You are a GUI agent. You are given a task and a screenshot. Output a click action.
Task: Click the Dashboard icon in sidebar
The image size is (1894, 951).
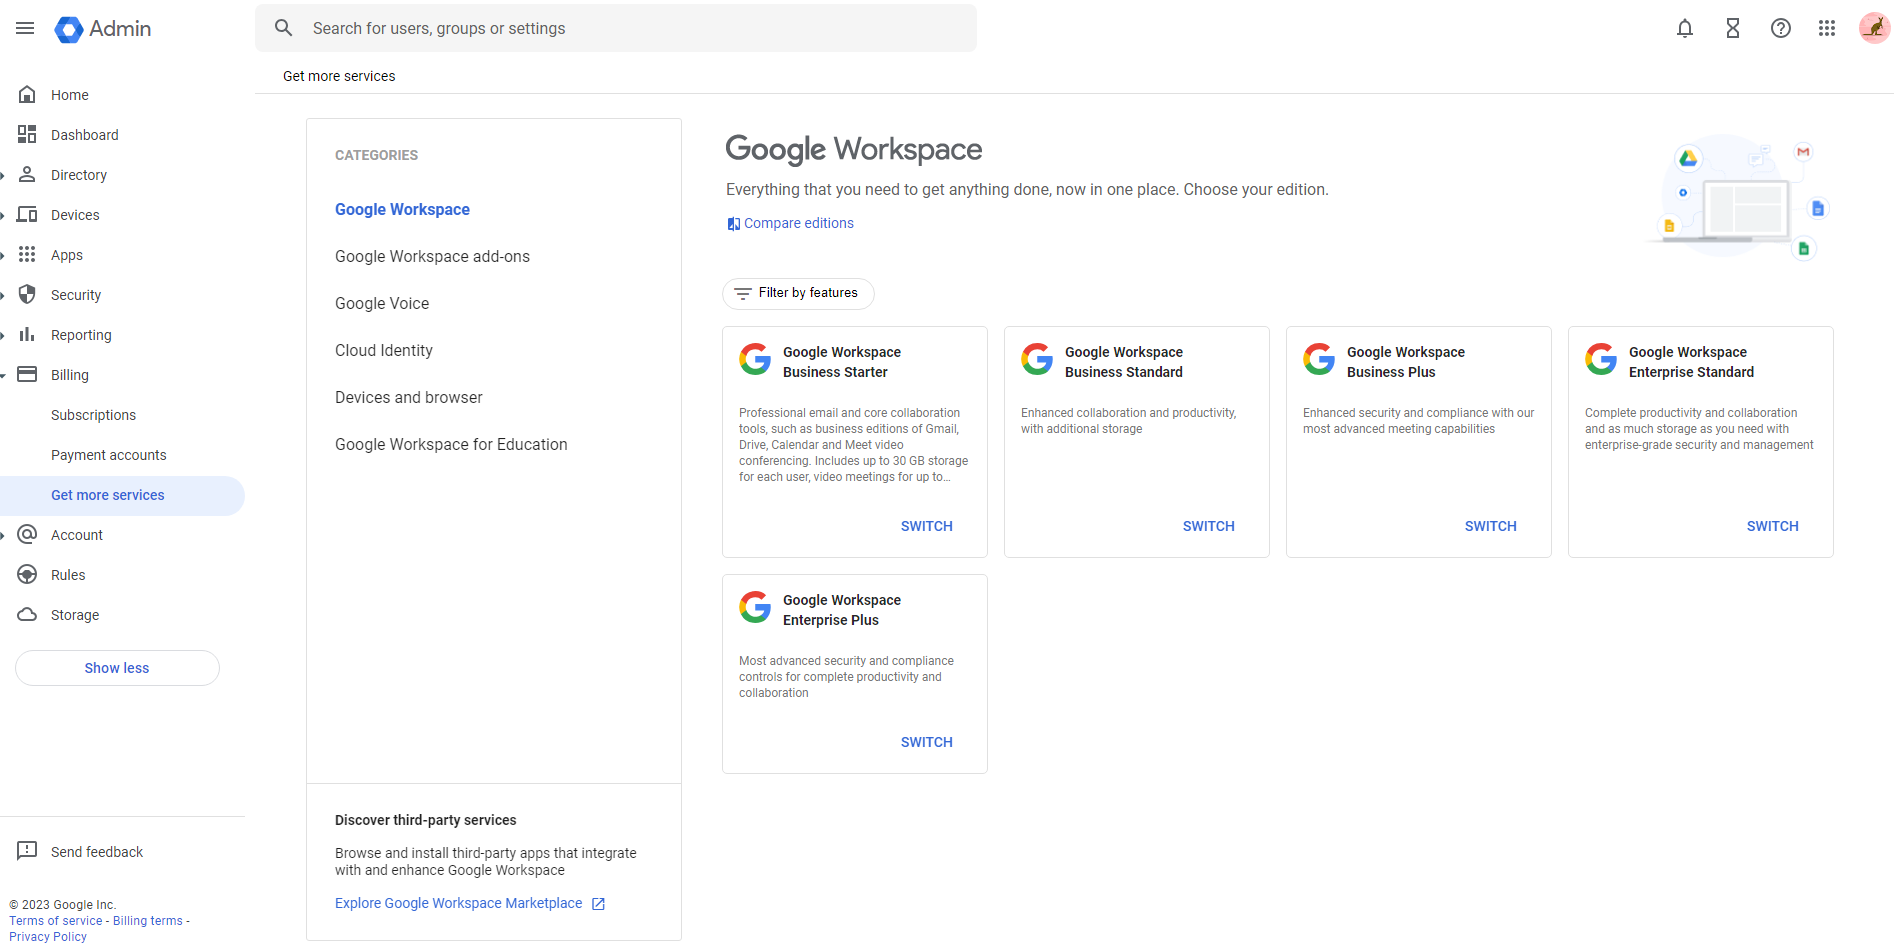[x=27, y=134]
